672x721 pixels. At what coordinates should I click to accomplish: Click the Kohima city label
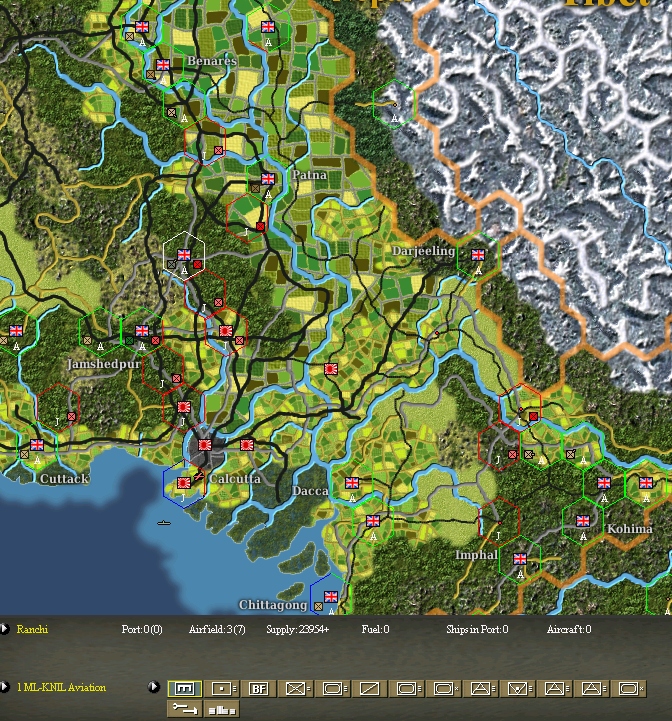click(x=630, y=529)
